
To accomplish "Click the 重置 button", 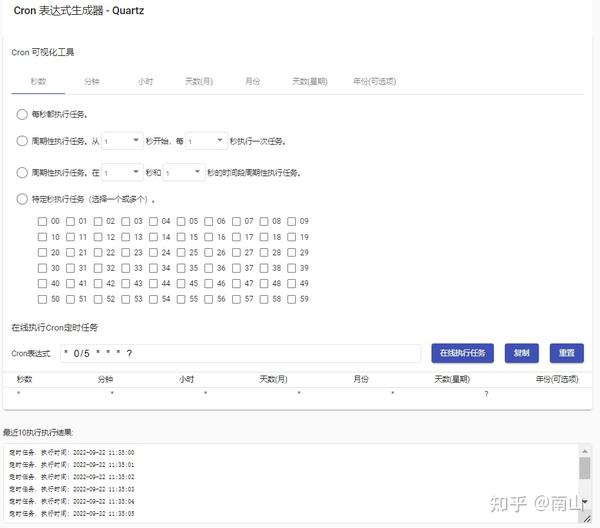I will pos(567,353).
